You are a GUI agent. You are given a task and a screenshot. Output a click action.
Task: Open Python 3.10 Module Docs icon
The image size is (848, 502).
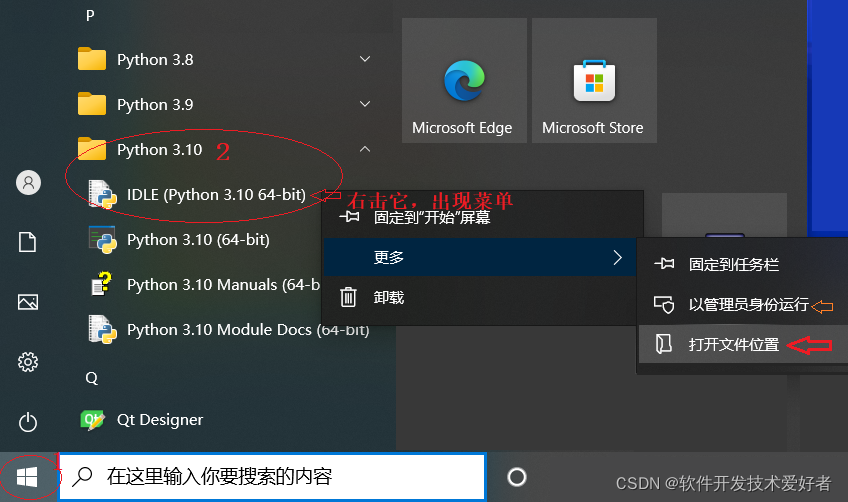(103, 329)
